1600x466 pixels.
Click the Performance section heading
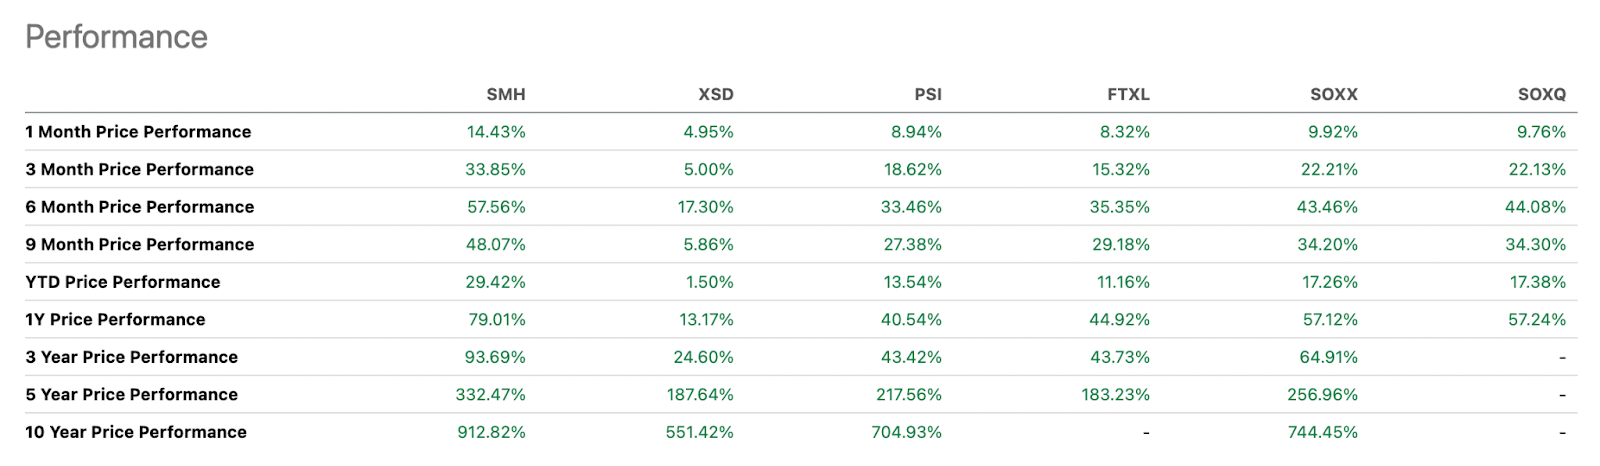pyautogui.click(x=116, y=37)
